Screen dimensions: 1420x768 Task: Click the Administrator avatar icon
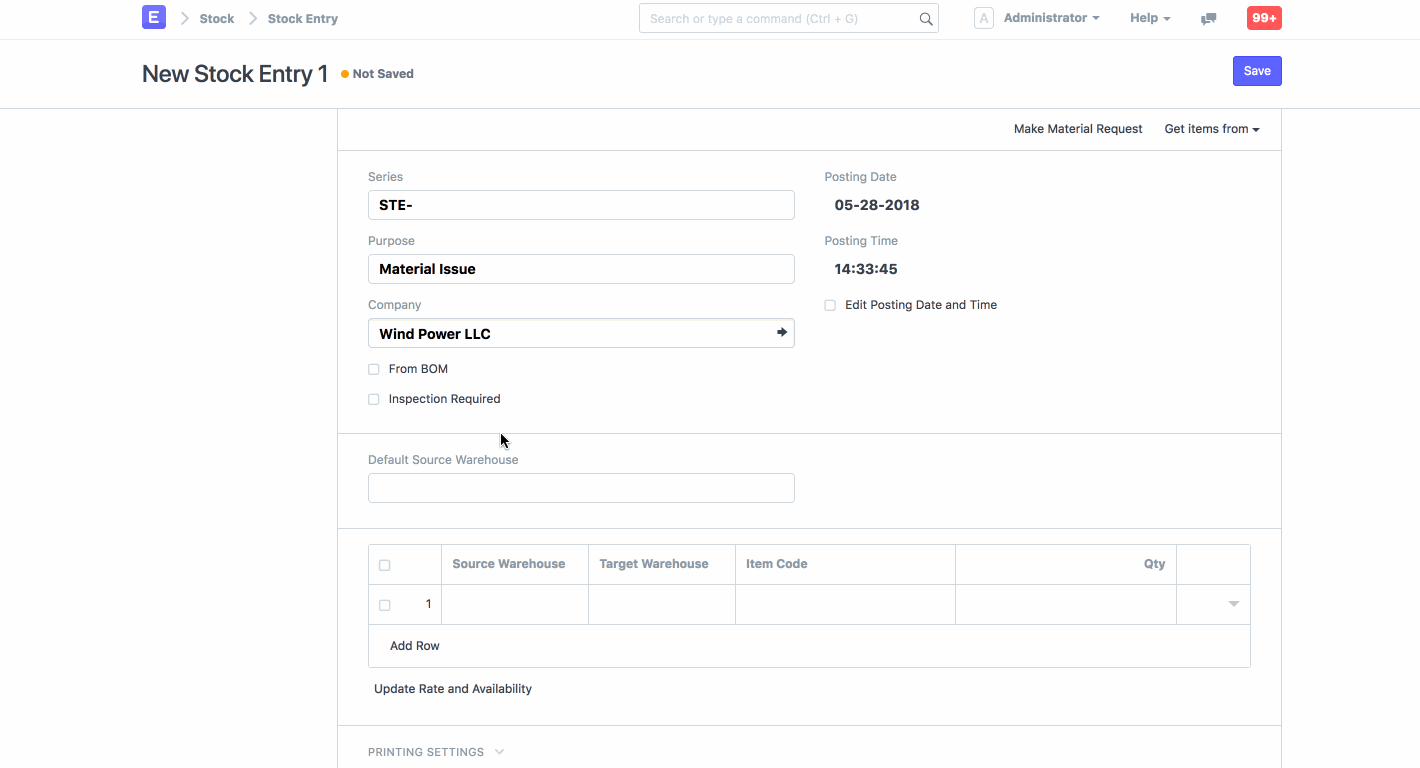pyautogui.click(x=984, y=18)
